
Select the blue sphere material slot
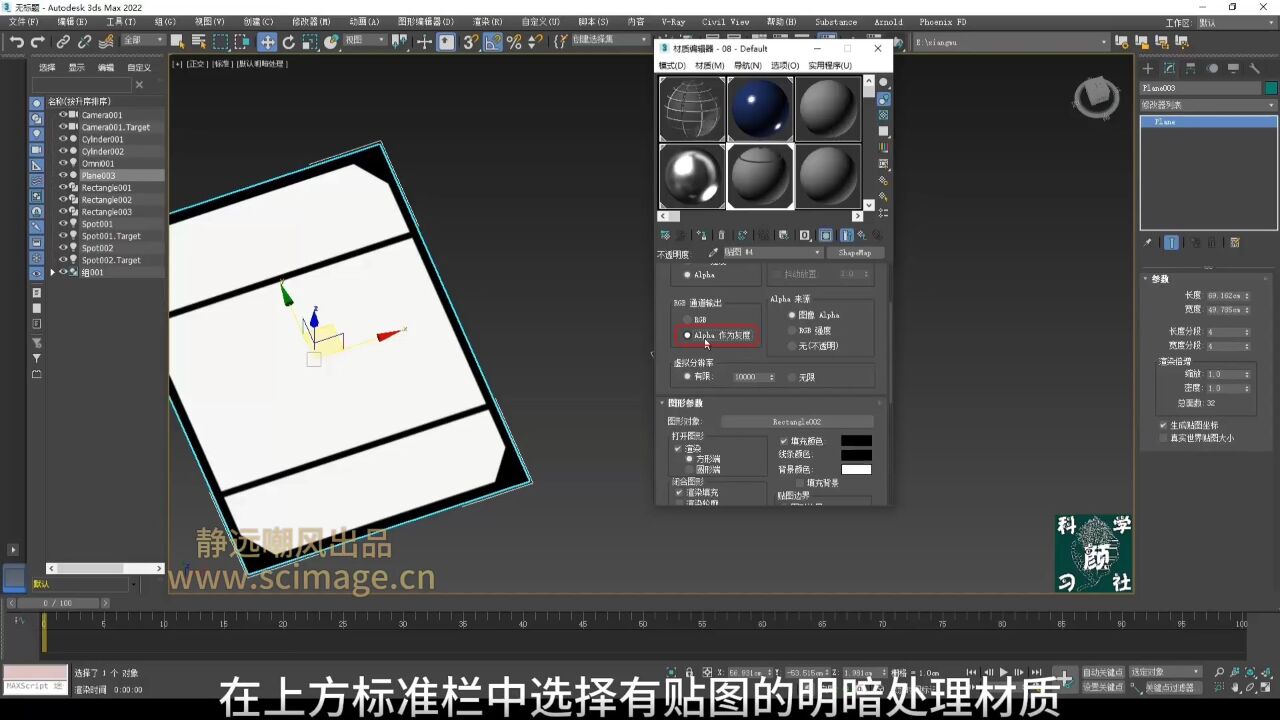[760, 109]
